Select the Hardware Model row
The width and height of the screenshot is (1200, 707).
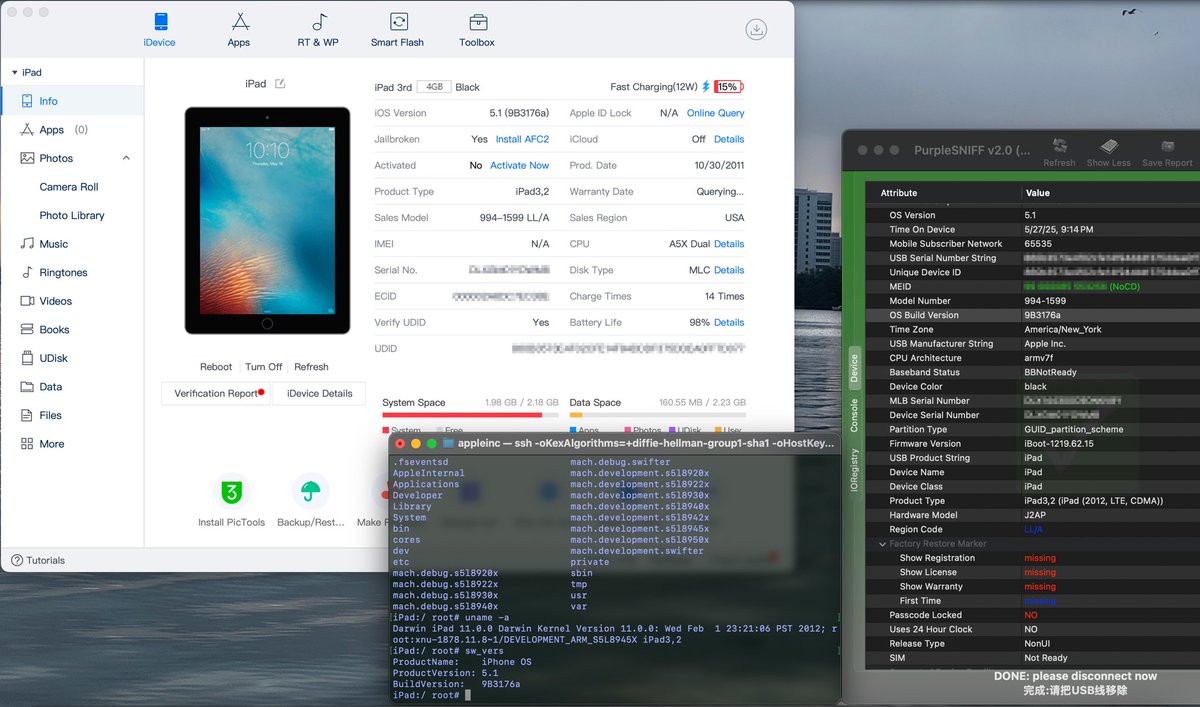[1031, 515]
